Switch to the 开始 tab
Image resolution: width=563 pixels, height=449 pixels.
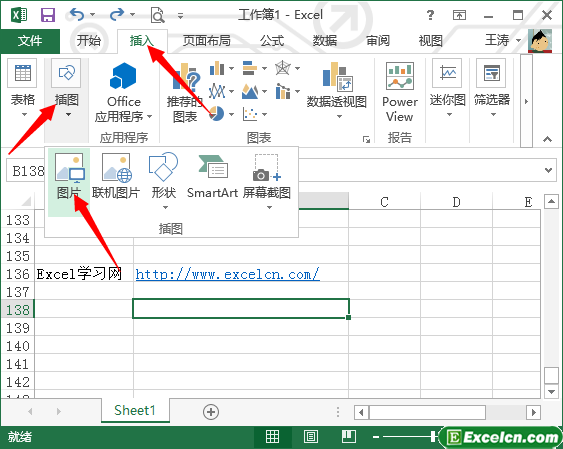coord(89,41)
